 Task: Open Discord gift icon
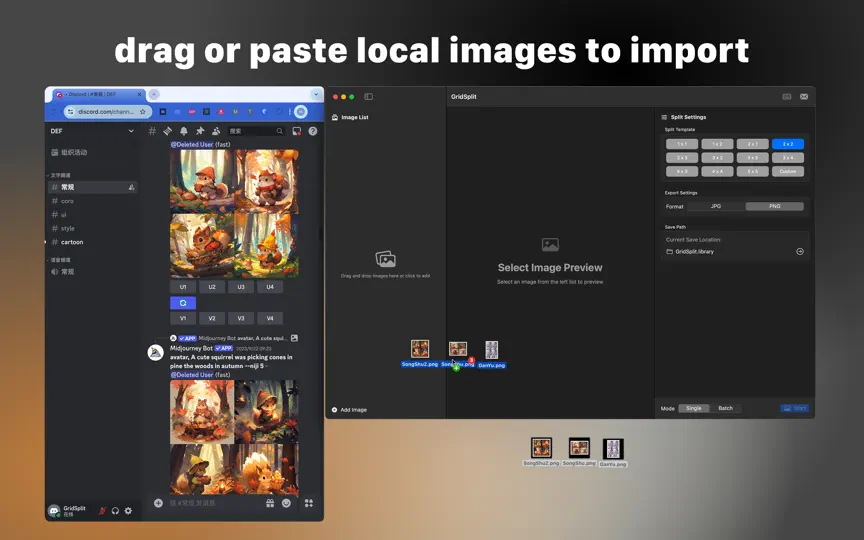click(x=270, y=503)
